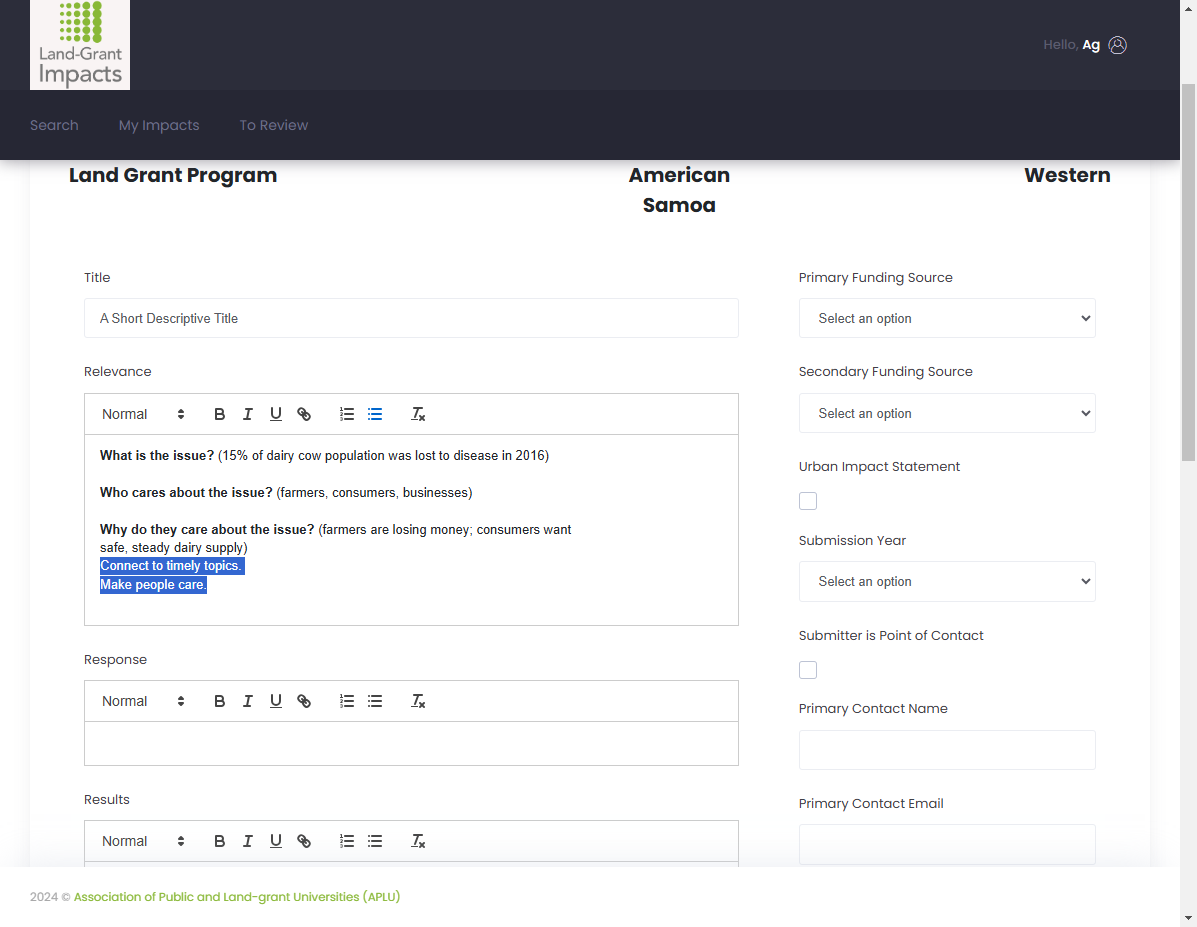Open the Submission Year dropdown
Screen dimensions: 1197x927
pyautogui.click(x=947, y=582)
